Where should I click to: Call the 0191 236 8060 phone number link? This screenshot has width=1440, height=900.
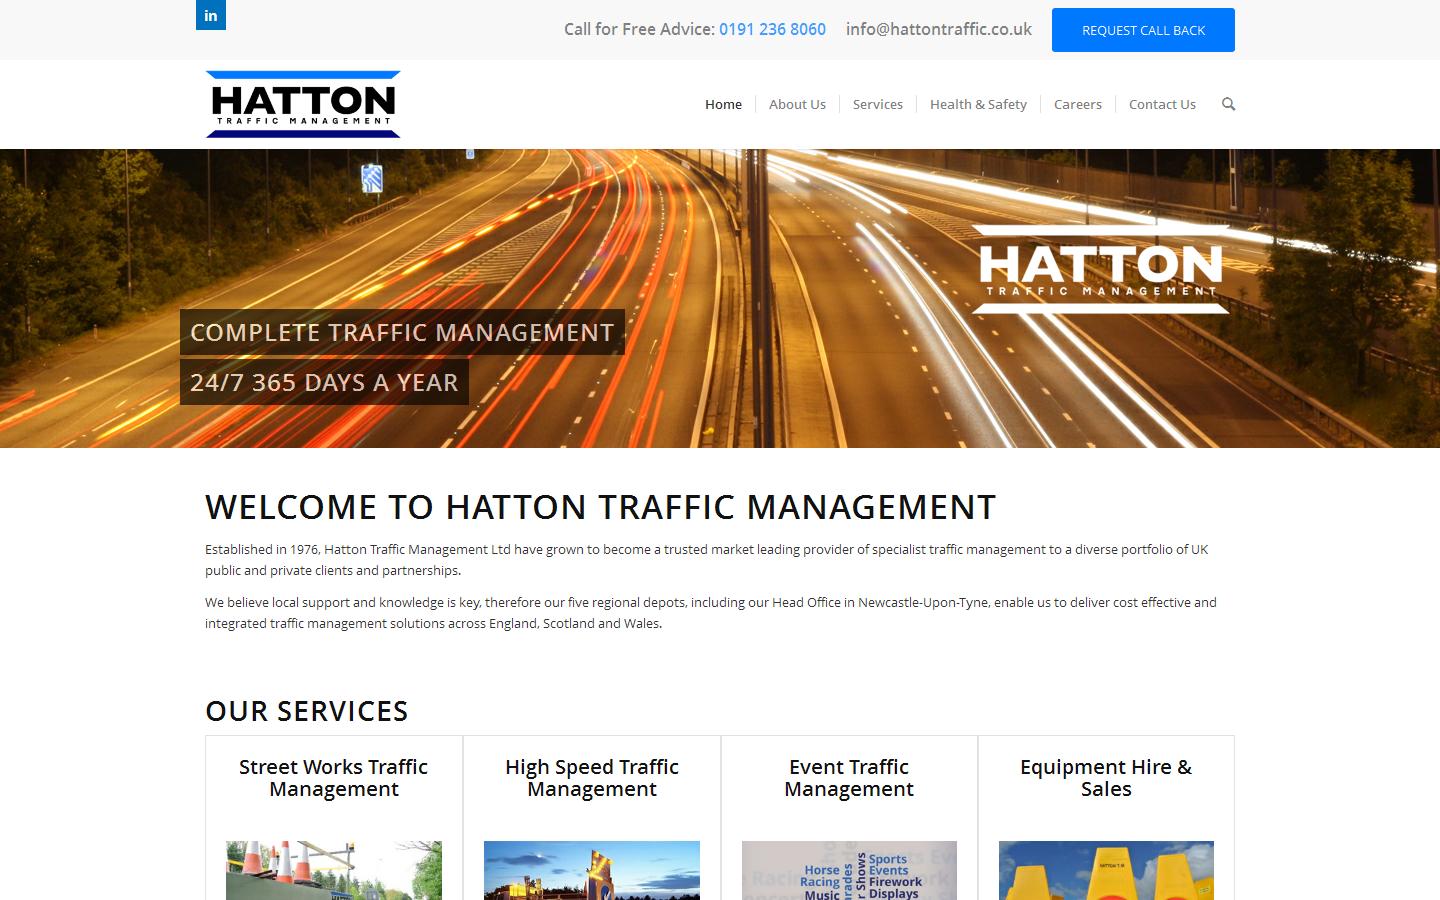coord(772,29)
